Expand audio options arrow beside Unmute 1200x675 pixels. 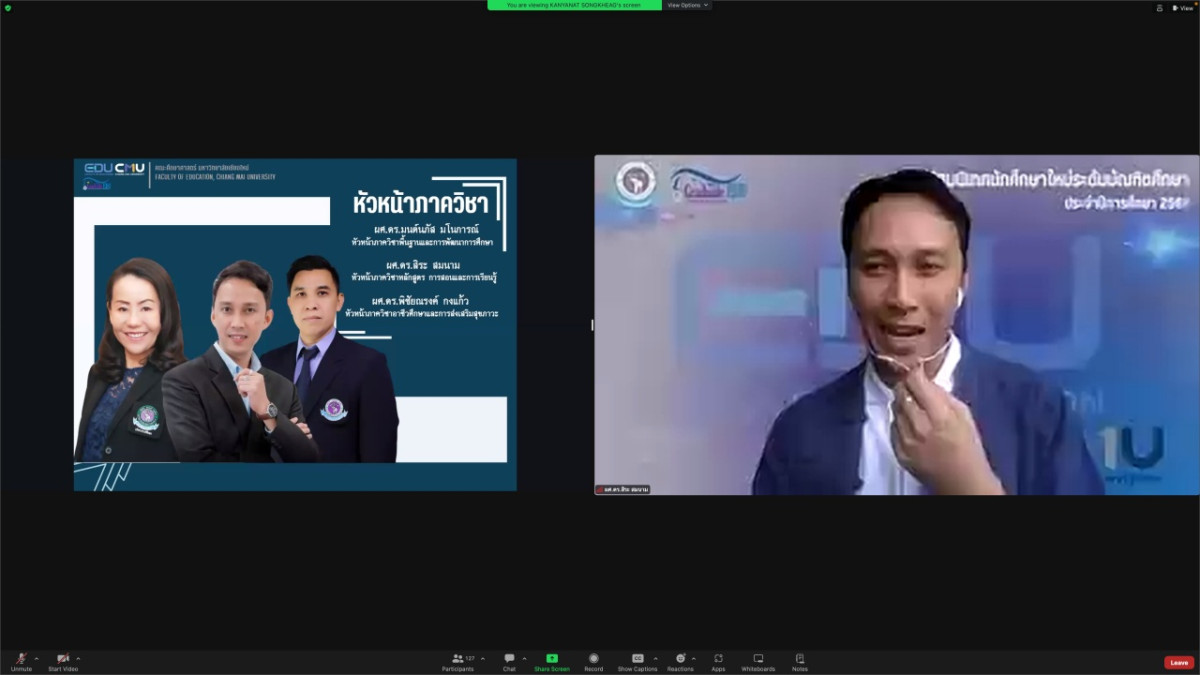(37, 658)
